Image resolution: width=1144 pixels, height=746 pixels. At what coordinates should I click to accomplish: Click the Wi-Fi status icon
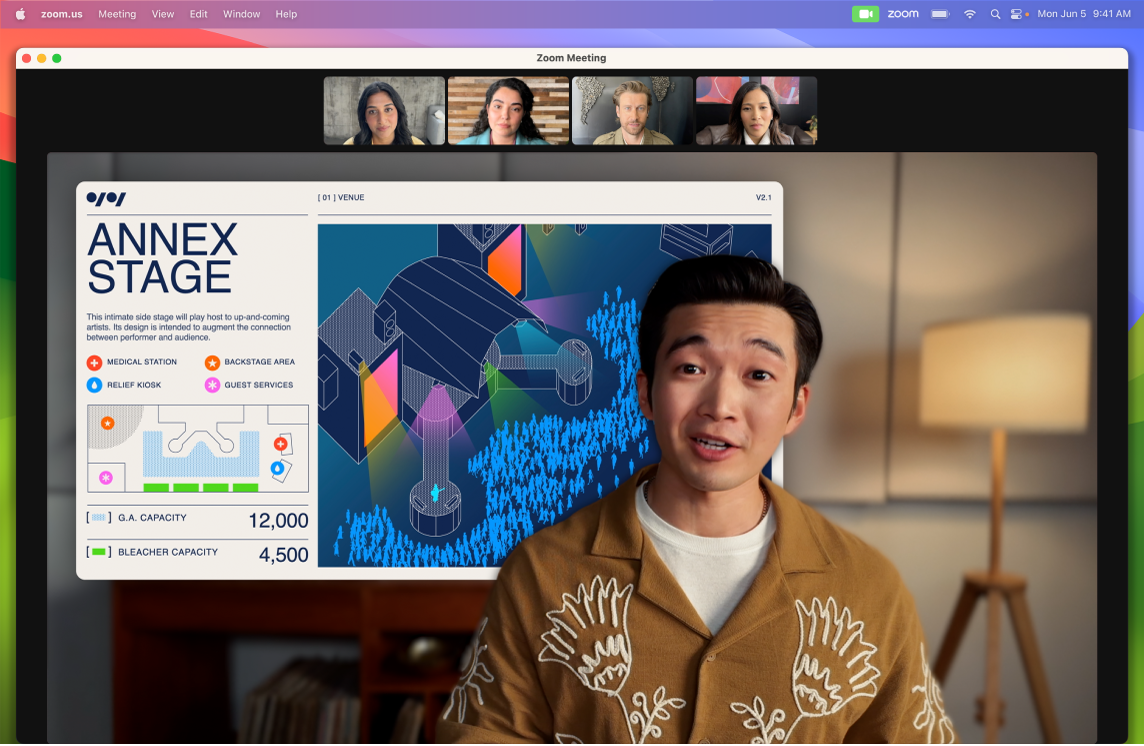(968, 13)
